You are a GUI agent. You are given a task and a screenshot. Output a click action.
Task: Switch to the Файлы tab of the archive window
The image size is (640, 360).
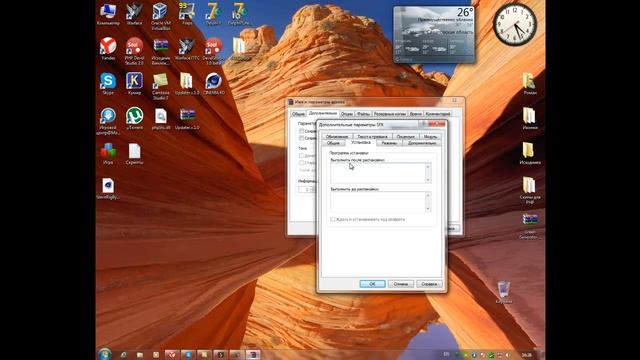(x=363, y=114)
